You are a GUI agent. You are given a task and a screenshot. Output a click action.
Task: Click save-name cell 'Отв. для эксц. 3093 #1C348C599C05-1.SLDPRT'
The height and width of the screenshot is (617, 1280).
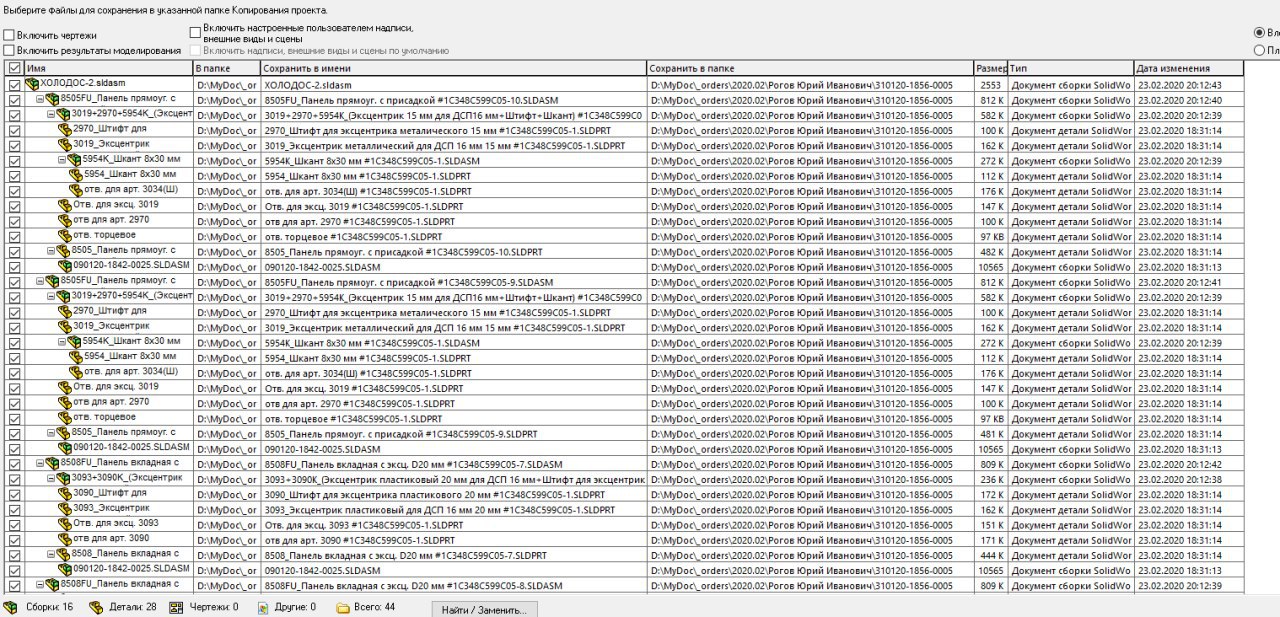(x=453, y=525)
